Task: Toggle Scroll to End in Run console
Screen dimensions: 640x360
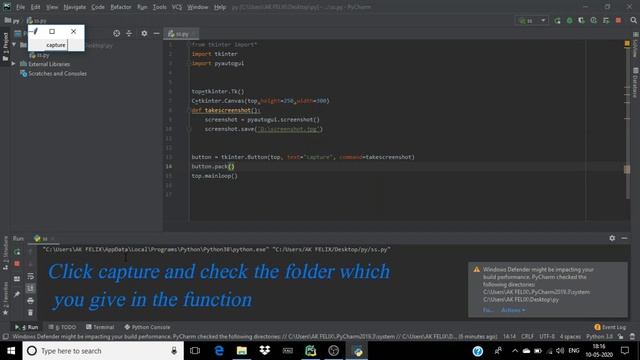Action: click(x=31, y=289)
